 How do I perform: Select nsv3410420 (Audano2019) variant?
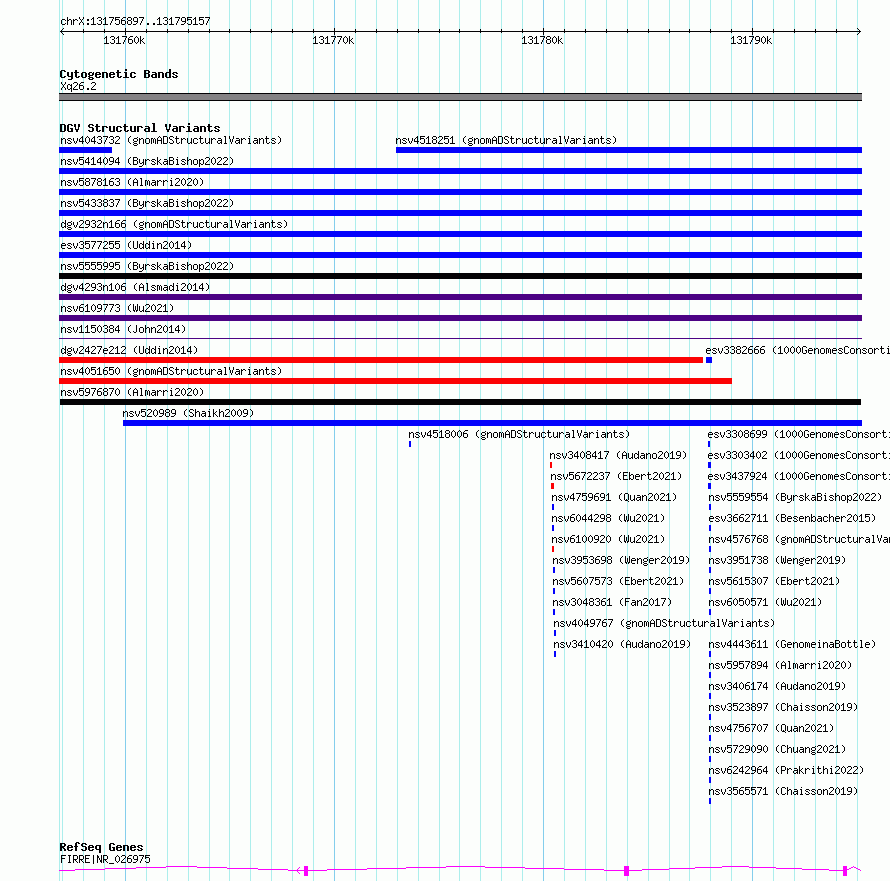[622, 644]
